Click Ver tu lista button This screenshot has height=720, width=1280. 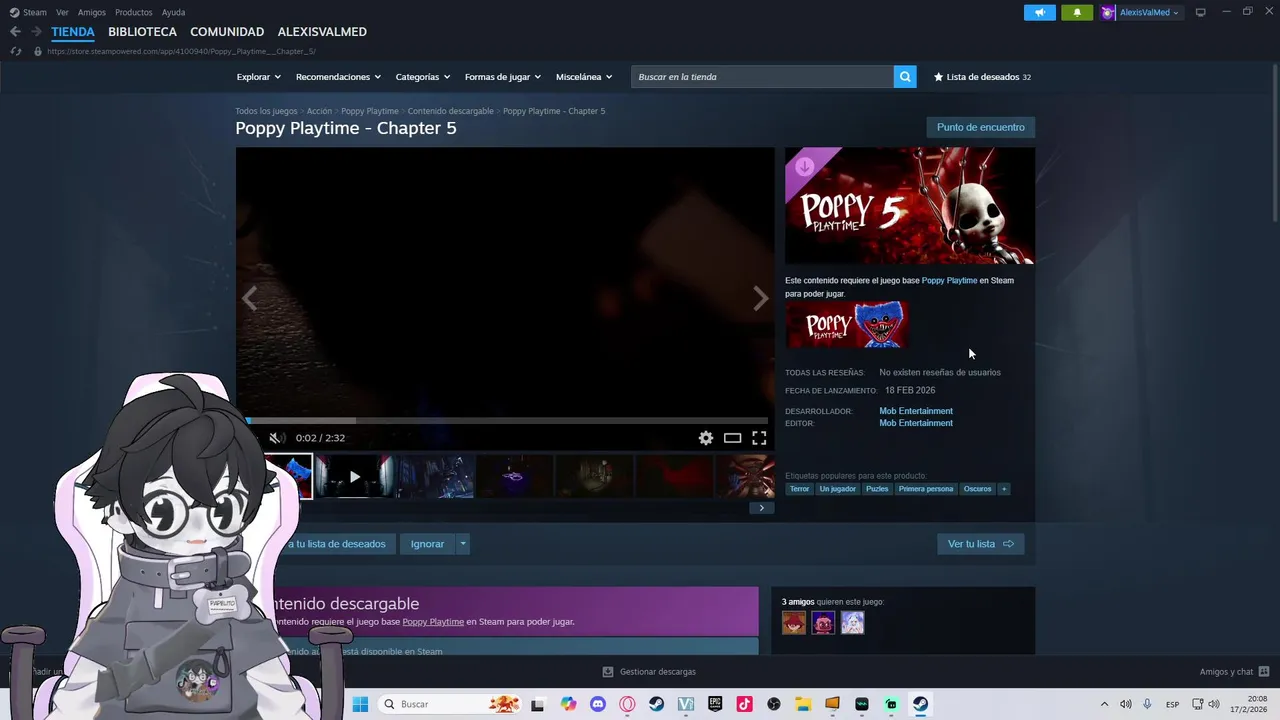(980, 544)
